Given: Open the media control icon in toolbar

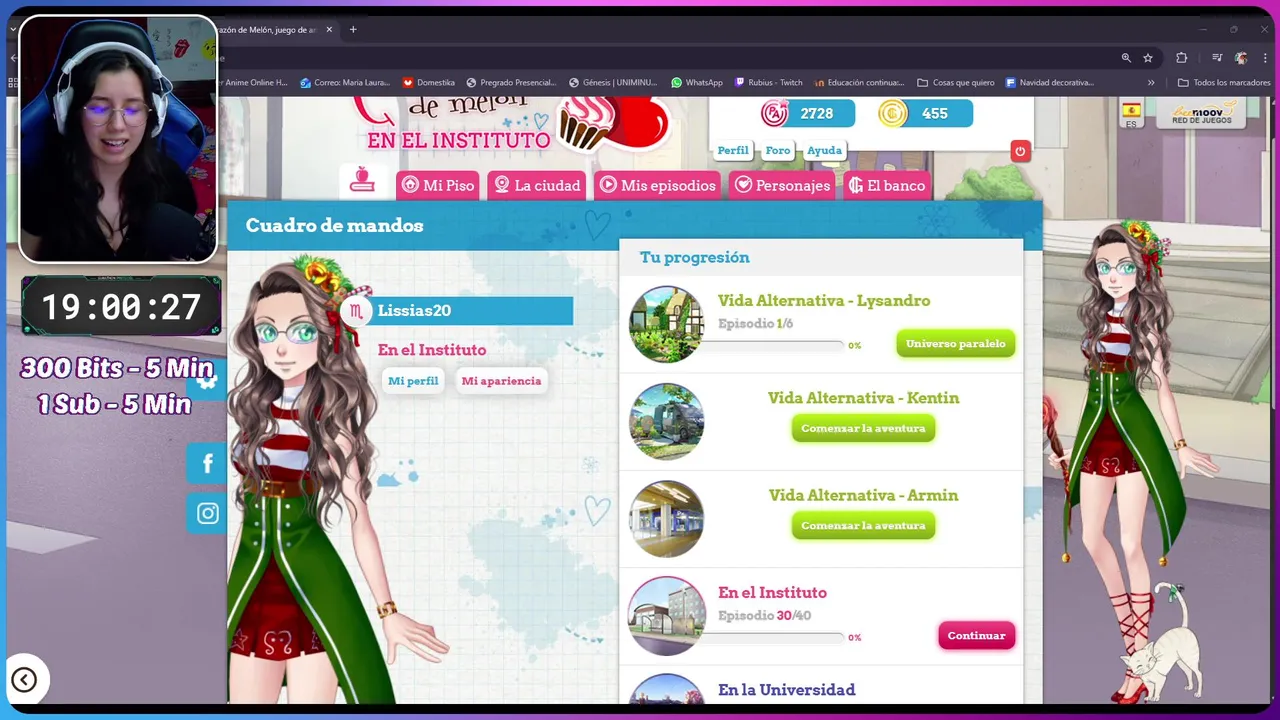Looking at the screenshot, I should tap(1217, 58).
